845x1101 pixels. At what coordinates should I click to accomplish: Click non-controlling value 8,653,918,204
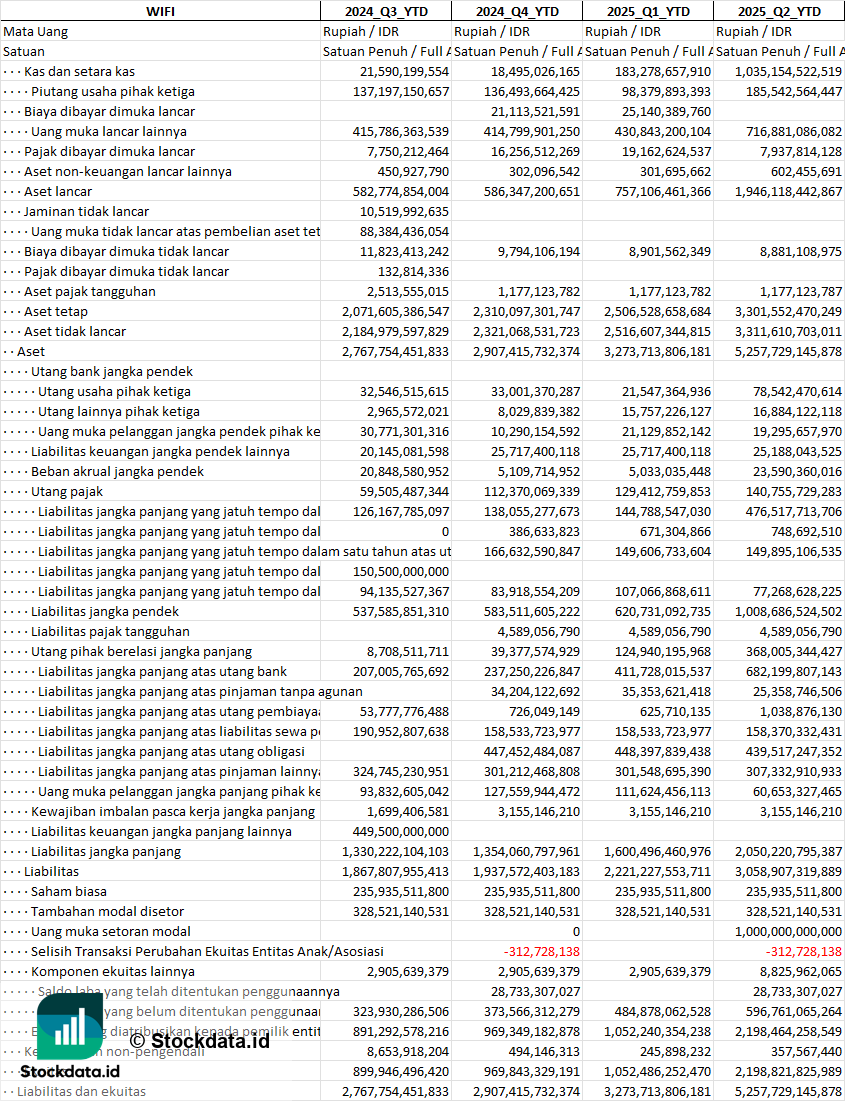(x=407, y=1052)
